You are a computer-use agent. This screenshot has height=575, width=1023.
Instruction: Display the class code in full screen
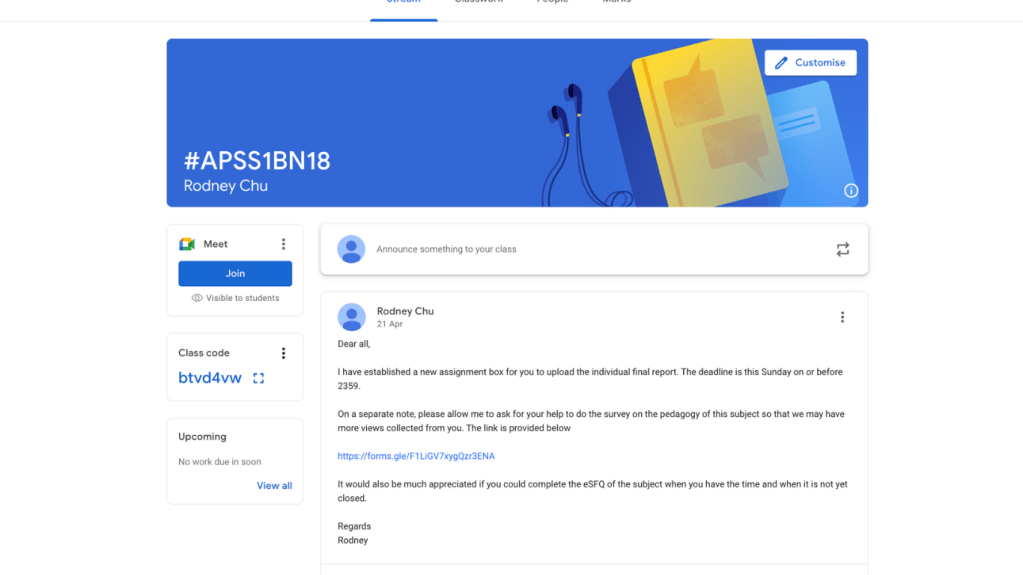[258, 378]
